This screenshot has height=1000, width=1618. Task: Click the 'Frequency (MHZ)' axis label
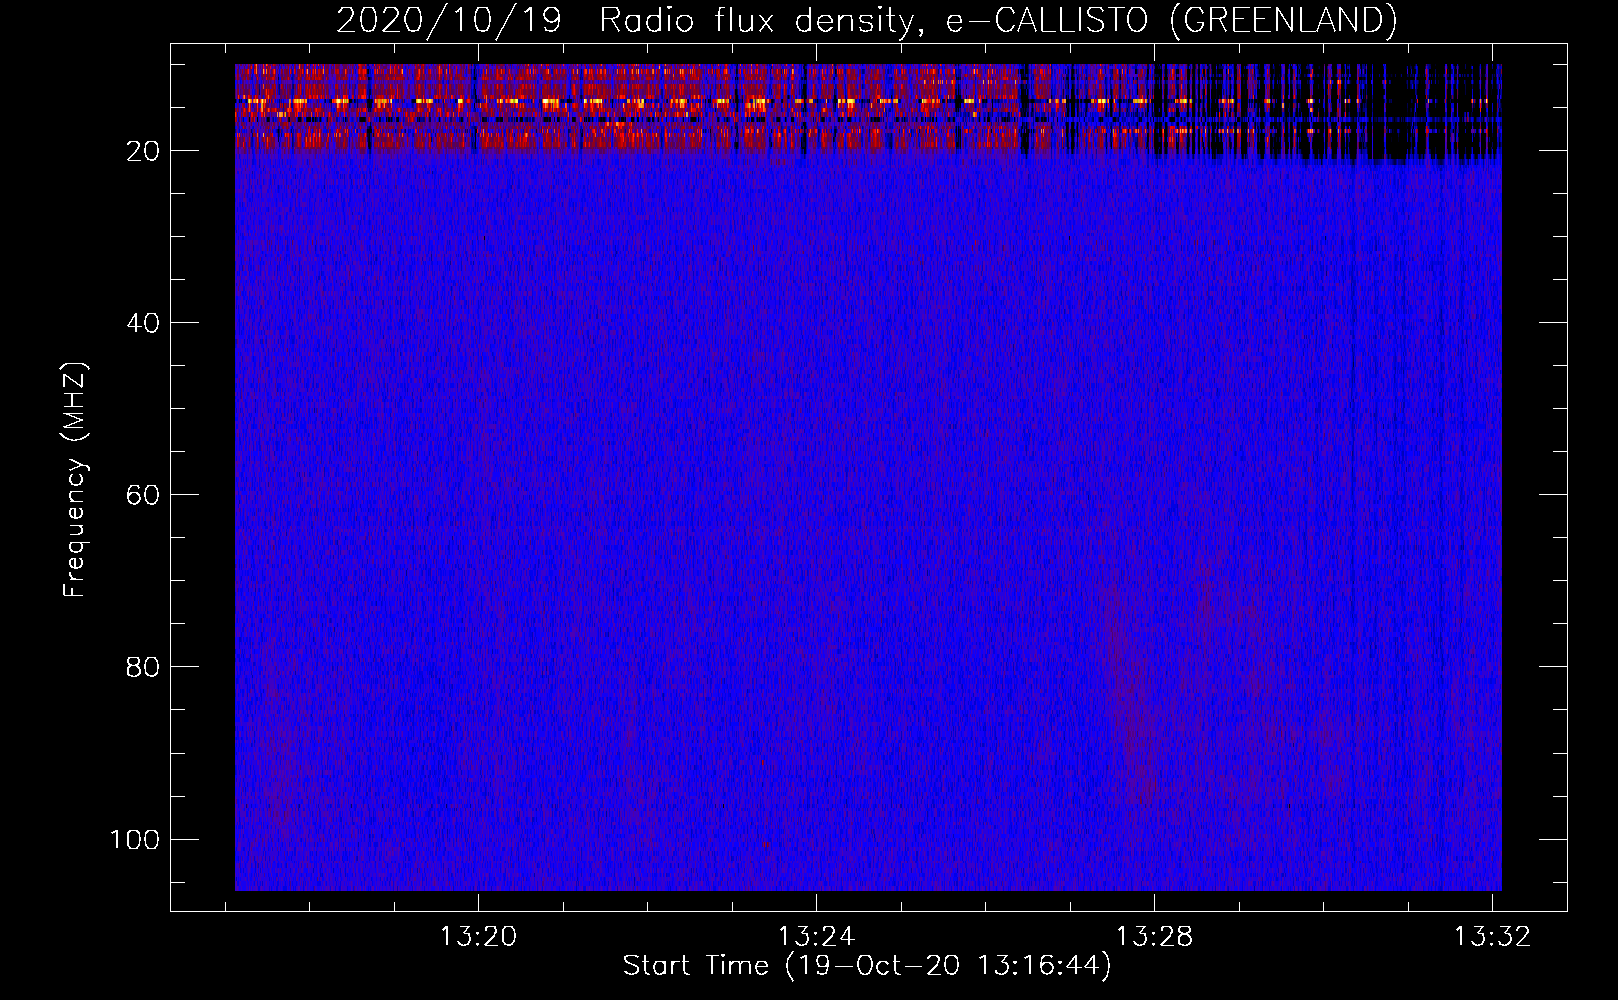75,480
